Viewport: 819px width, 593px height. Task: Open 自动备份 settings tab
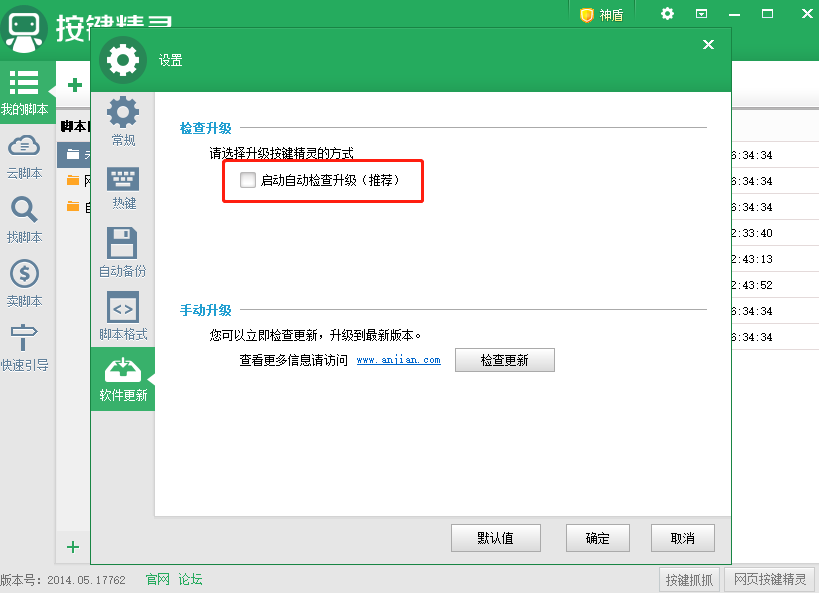[123, 252]
